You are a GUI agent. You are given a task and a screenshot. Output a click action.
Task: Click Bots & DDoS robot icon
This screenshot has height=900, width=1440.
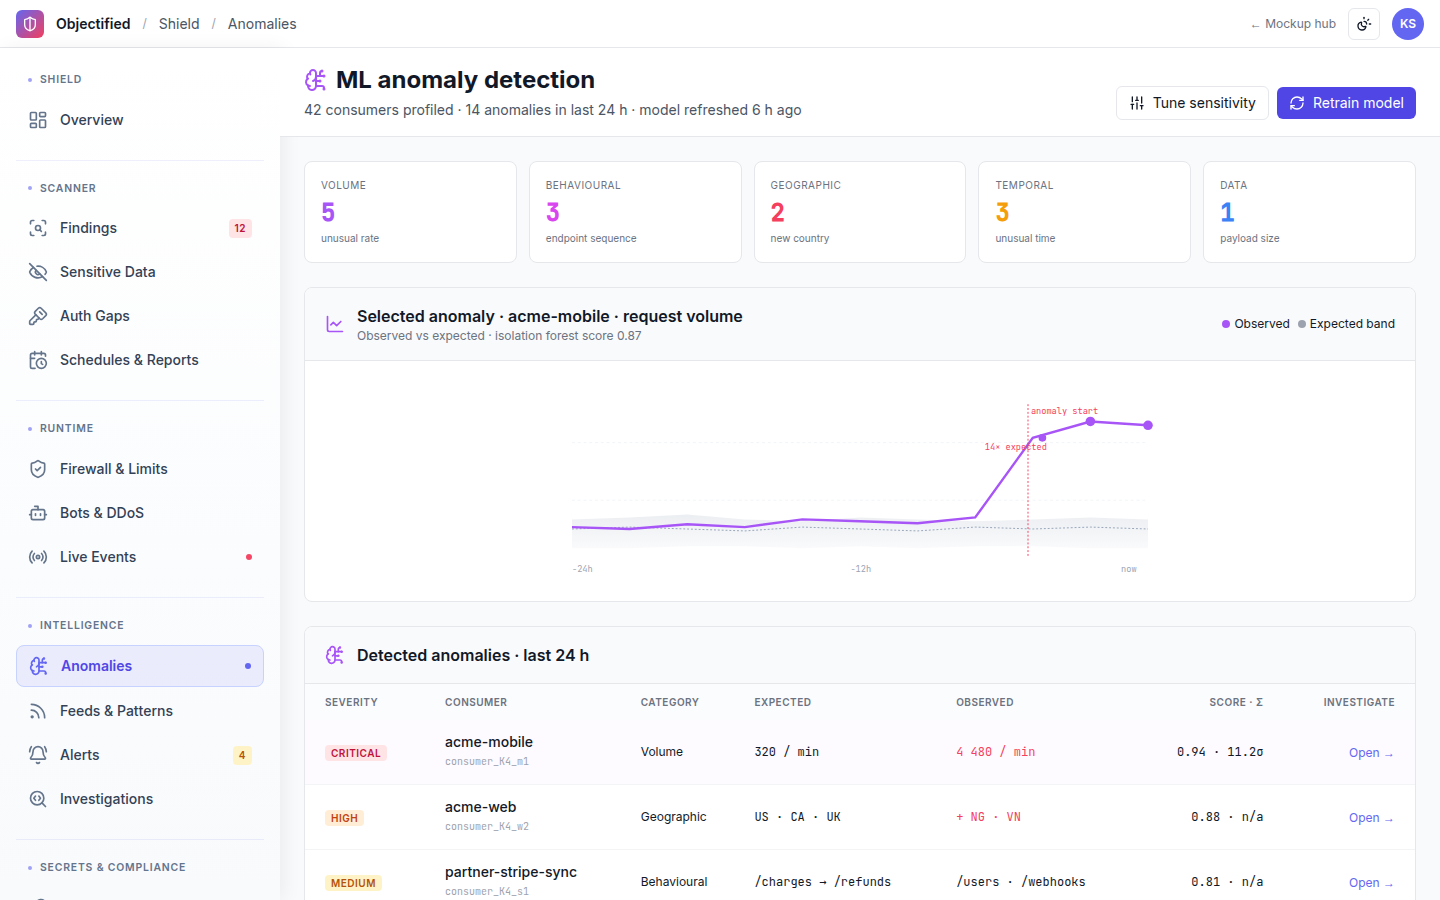(x=38, y=513)
